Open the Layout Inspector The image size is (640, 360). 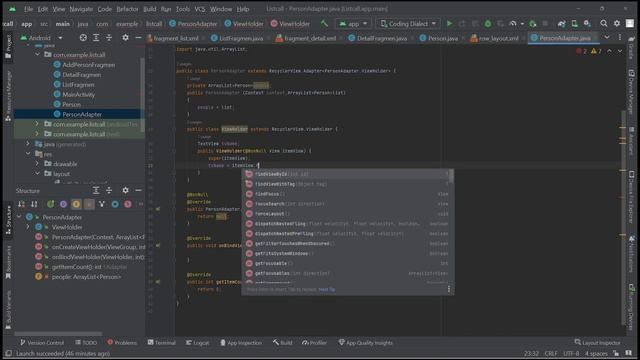tap(597, 342)
